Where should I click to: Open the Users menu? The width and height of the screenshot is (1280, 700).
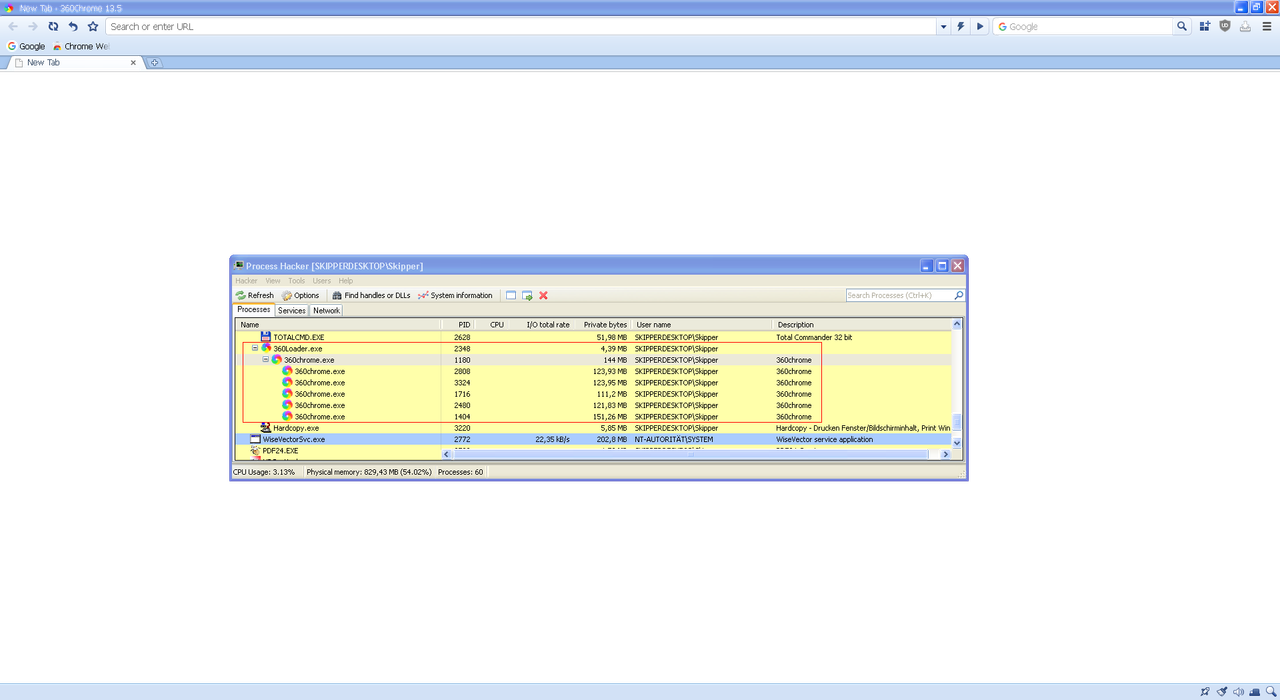coord(322,281)
